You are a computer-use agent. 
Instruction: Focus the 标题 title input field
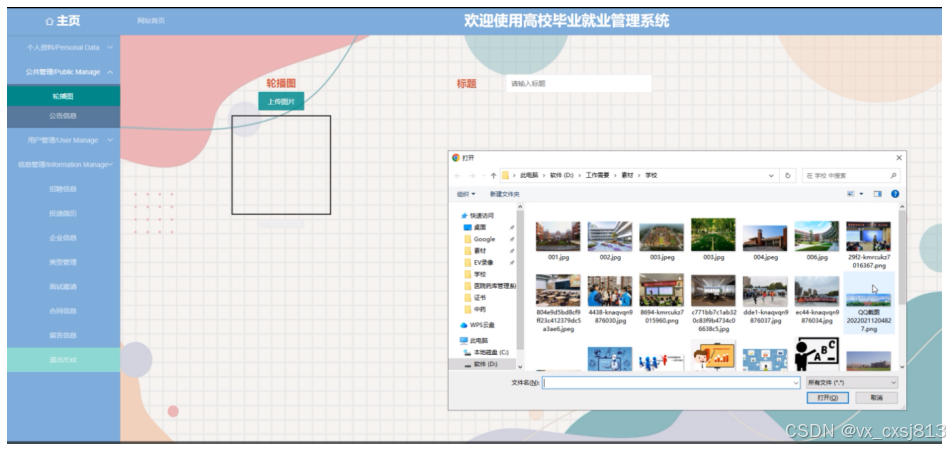tap(579, 84)
